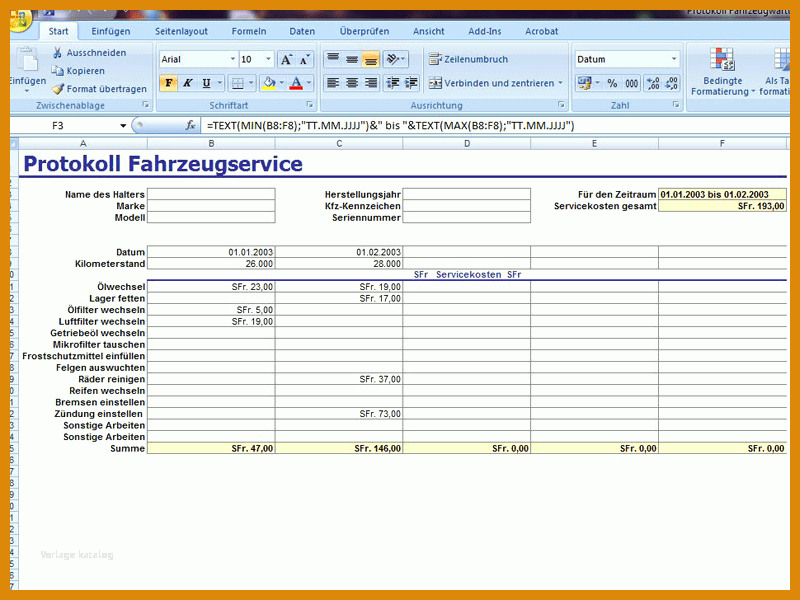Open Zahl dialog launcher

(x=676, y=105)
